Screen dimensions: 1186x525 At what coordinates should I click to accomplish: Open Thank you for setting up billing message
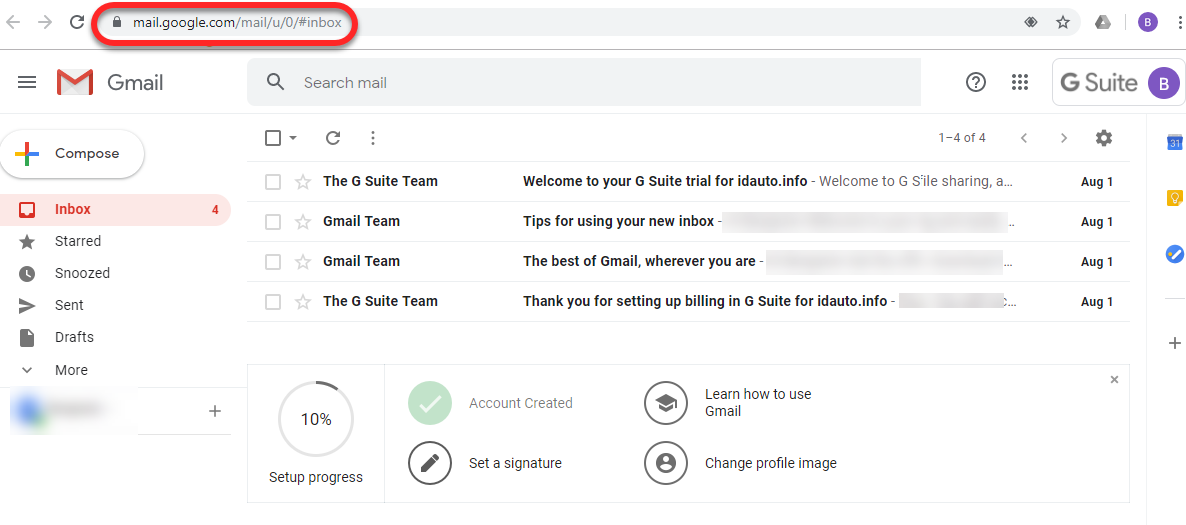click(x=688, y=302)
